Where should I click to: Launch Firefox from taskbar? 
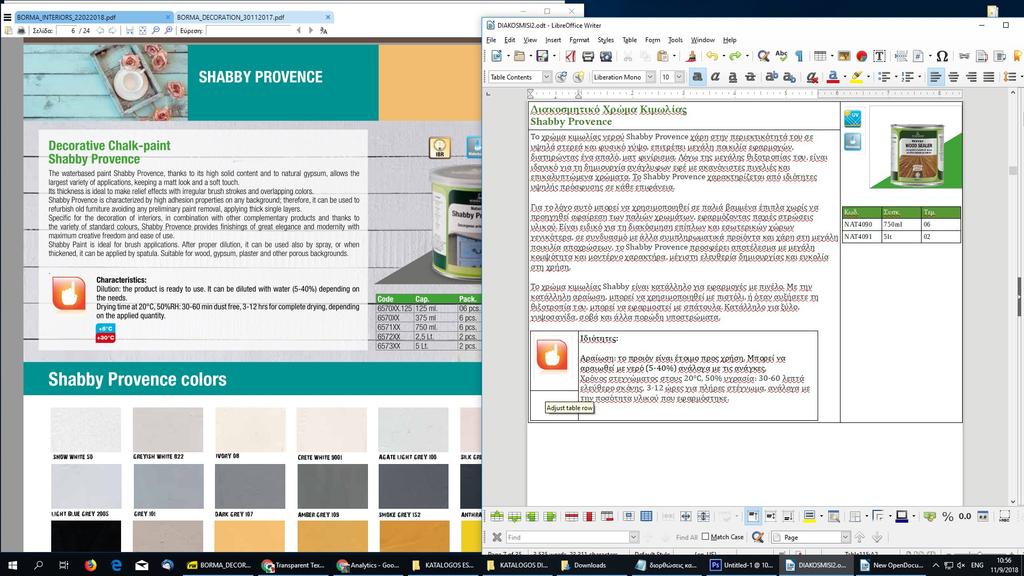click(90, 566)
